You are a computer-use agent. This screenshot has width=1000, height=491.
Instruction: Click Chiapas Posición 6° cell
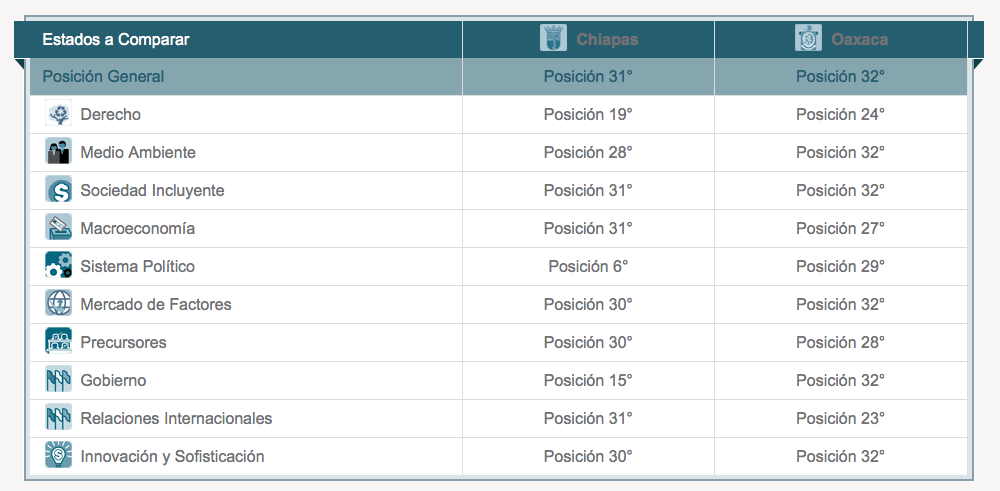tap(588, 267)
